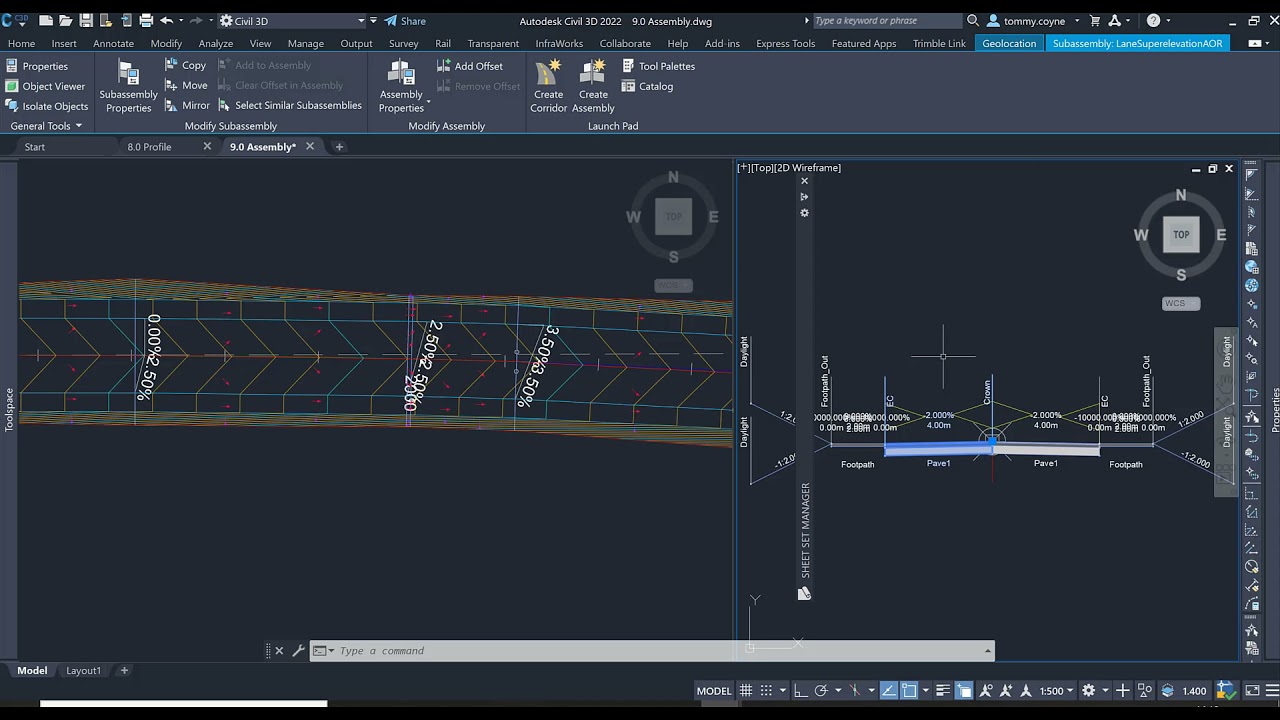Open the Analyze ribbon tab
The width and height of the screenshot is (1280, 720).
(216, 43)
